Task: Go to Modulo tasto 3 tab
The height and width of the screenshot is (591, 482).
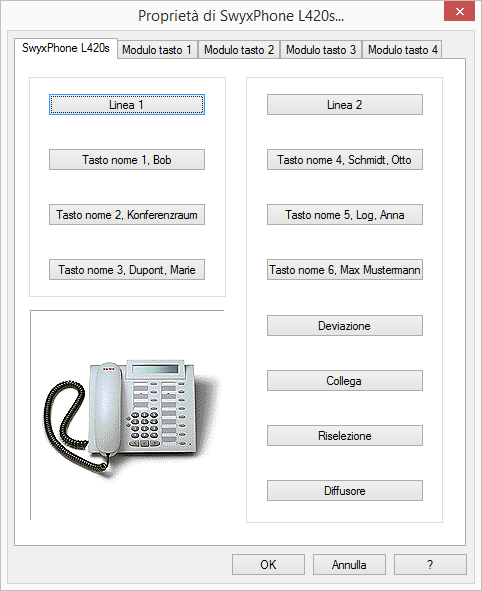Action: click(321, 50)
